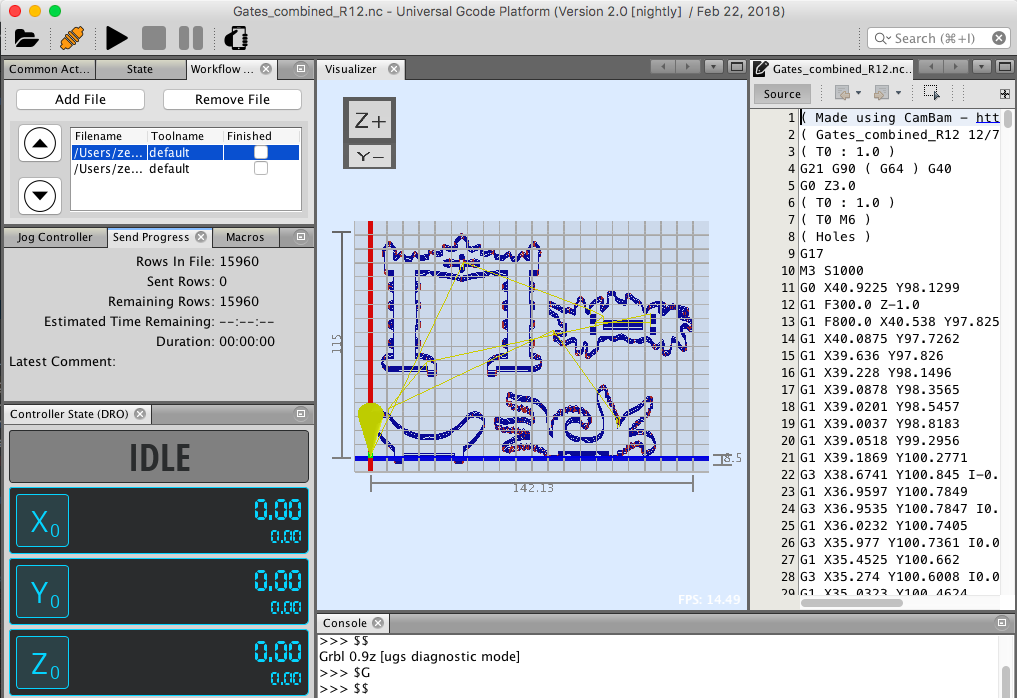
Task: Toggle rectangular selection in editor
Action: (932, 93)
